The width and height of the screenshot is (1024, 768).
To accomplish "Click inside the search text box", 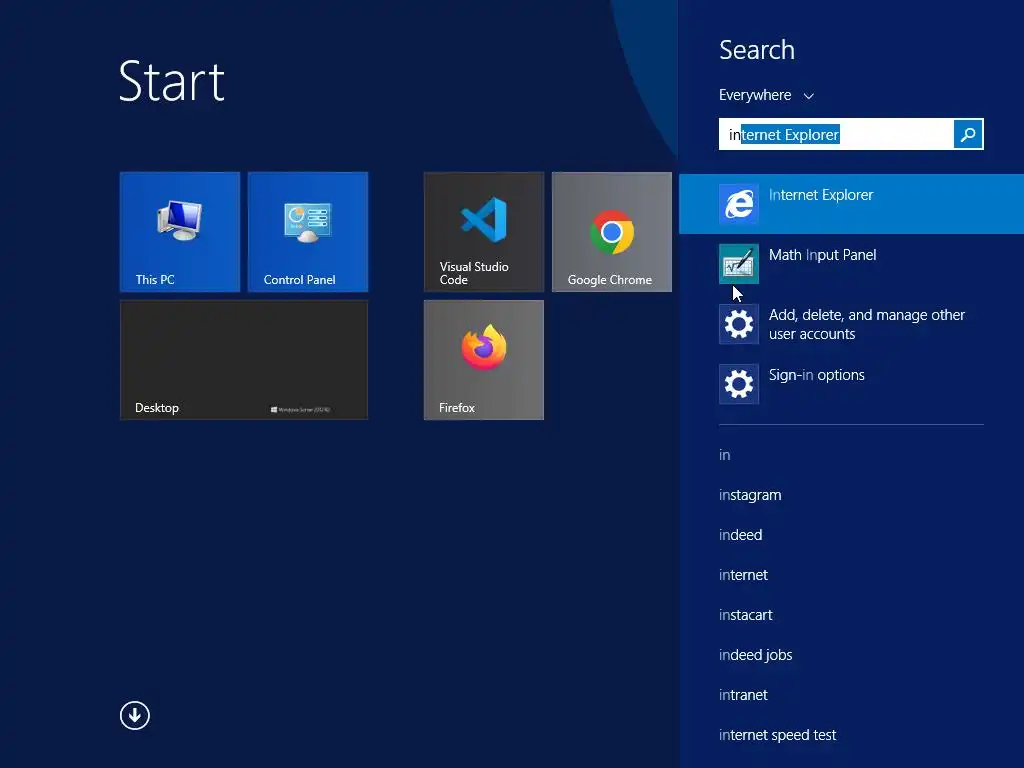I will (836, 134).
